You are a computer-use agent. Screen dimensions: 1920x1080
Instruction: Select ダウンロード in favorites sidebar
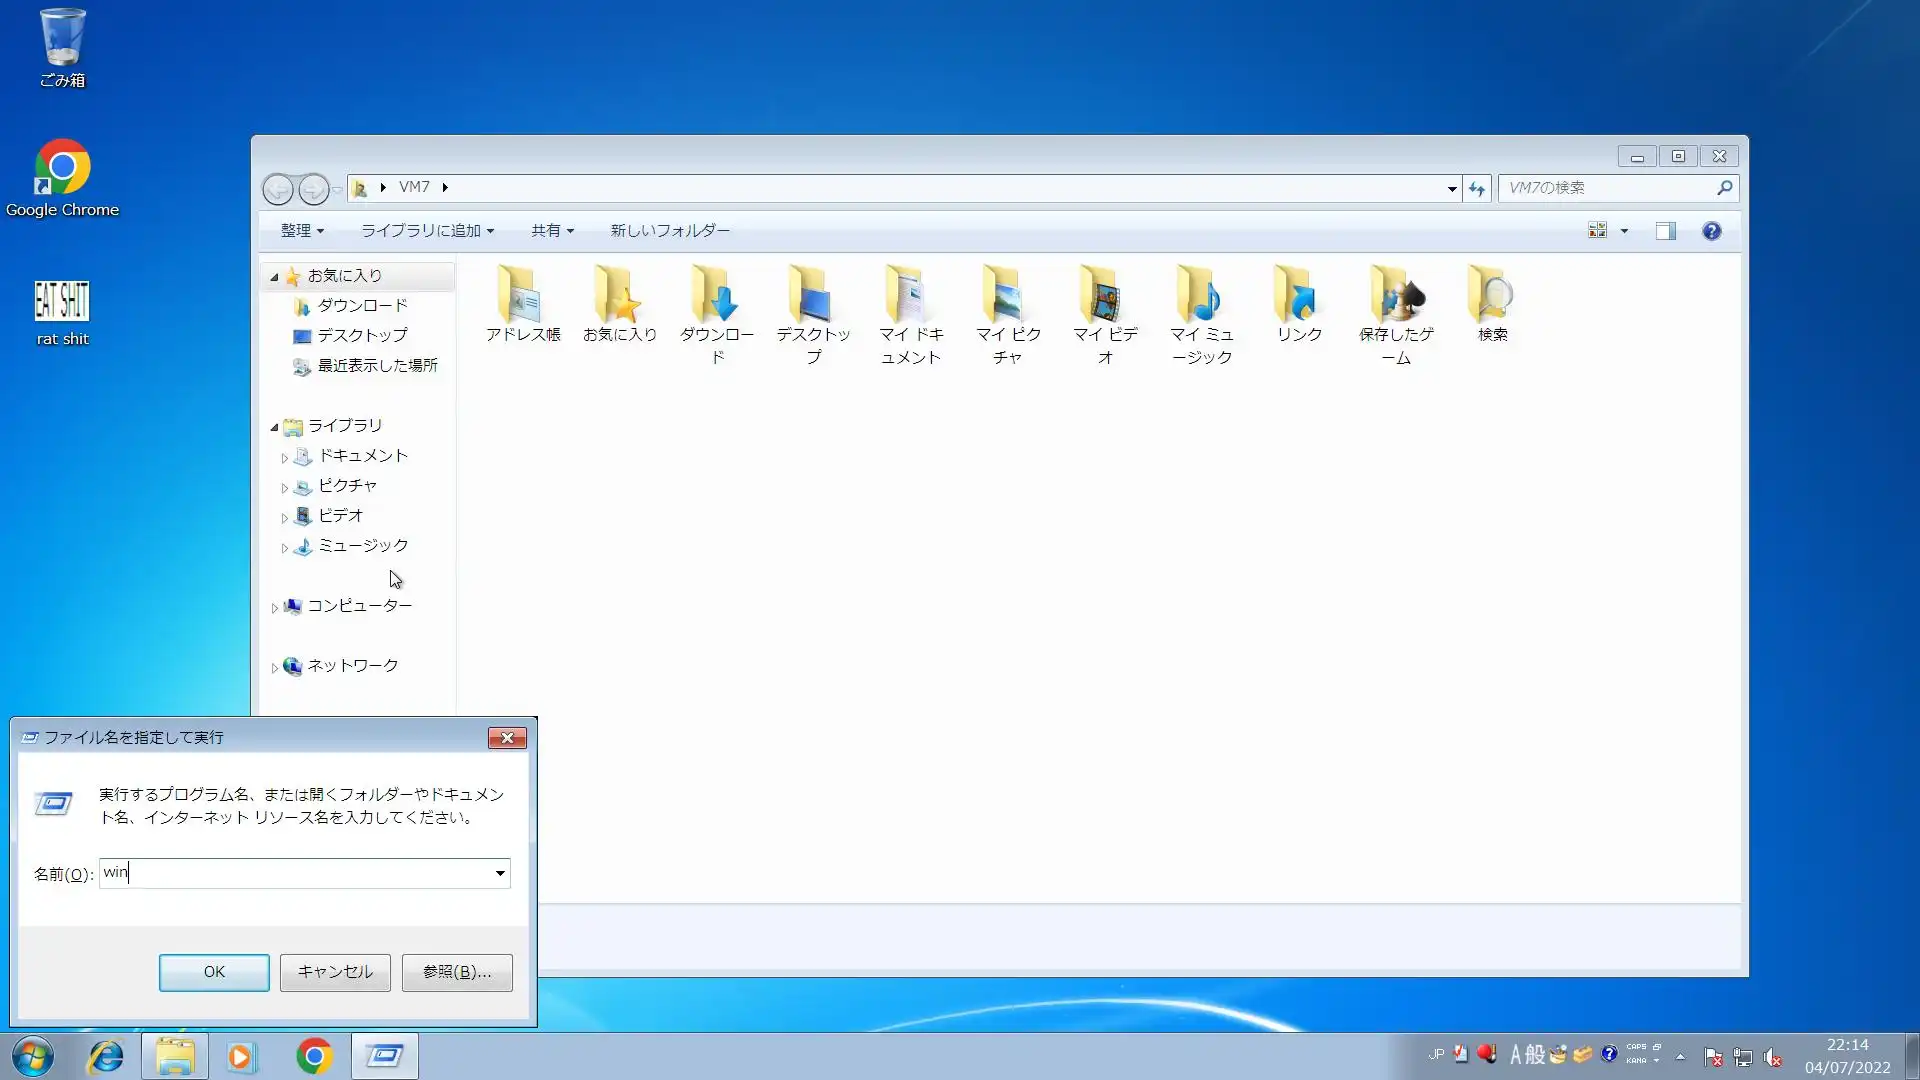point(362,306)
